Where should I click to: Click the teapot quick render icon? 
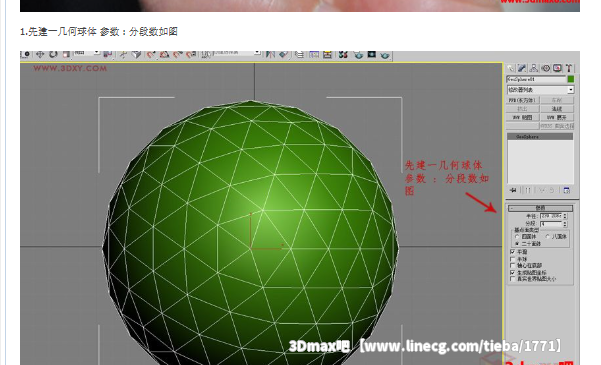point(385,55)
